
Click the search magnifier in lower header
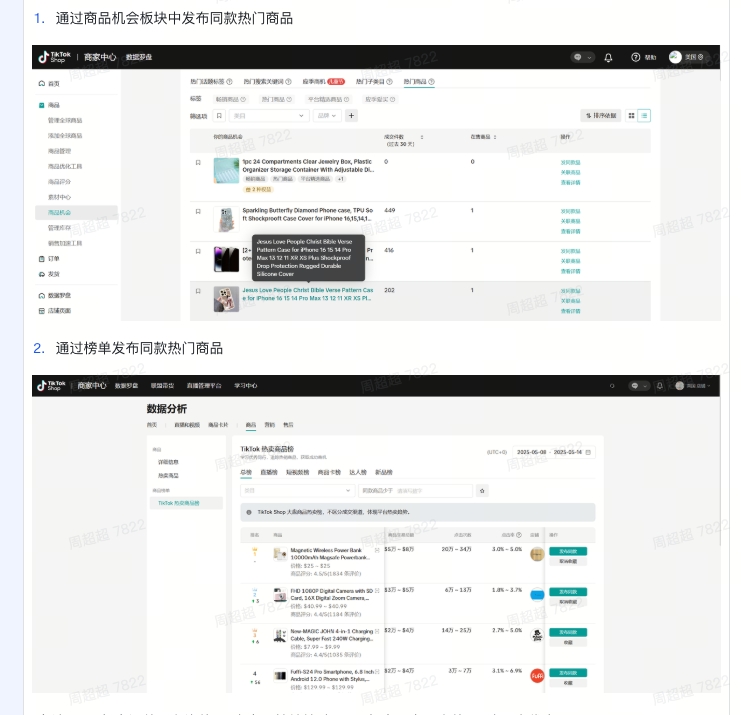pyautogui.click(x=612, y=385)
